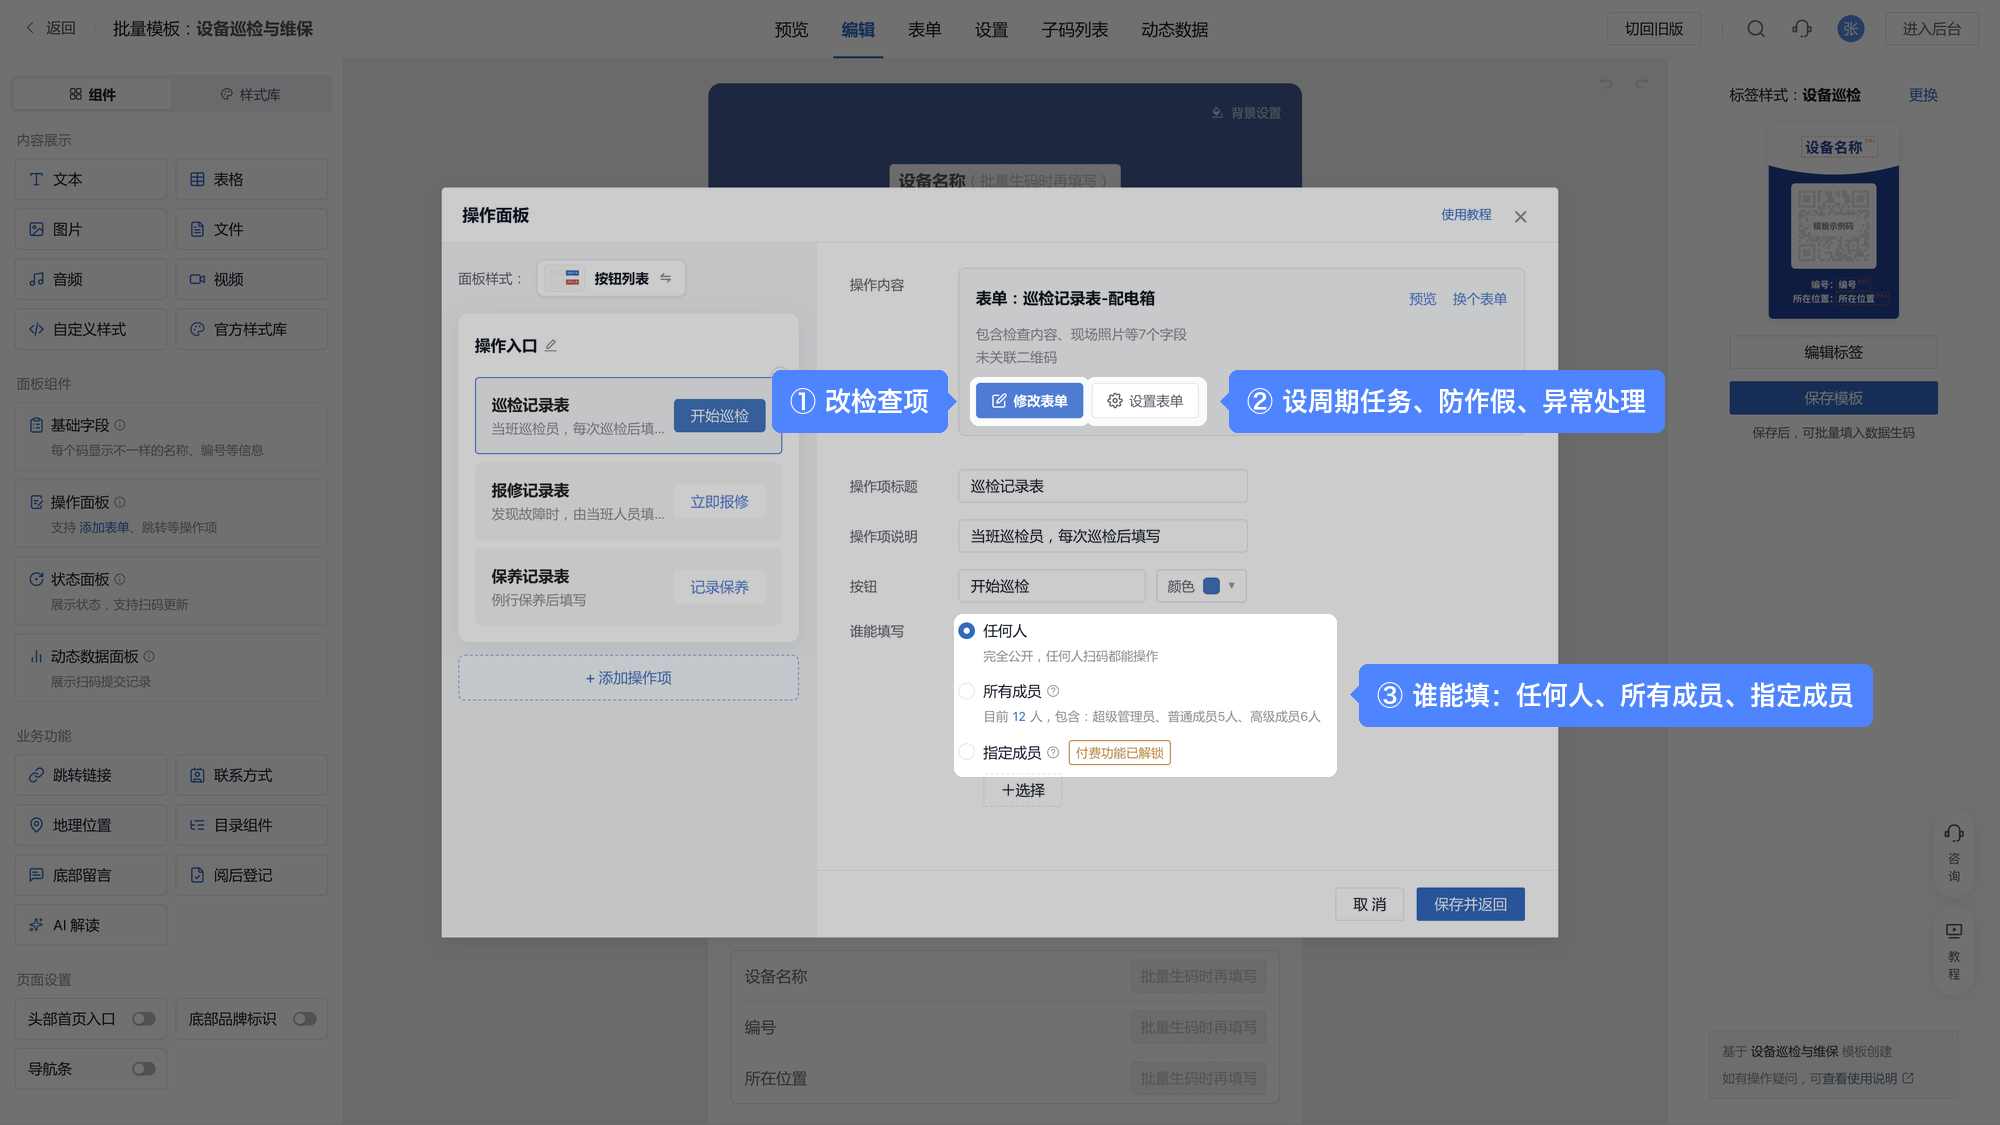
Task: Click the undo arrow icon above canvas
Action: coord(1606,83)
